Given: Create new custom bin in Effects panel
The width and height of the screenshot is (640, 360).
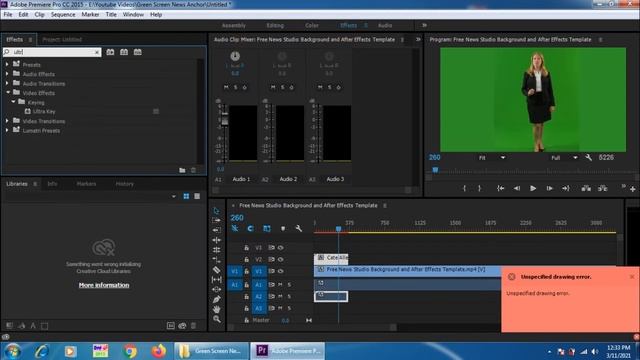Looking at the screenshot, I should (x=182, y=170).
